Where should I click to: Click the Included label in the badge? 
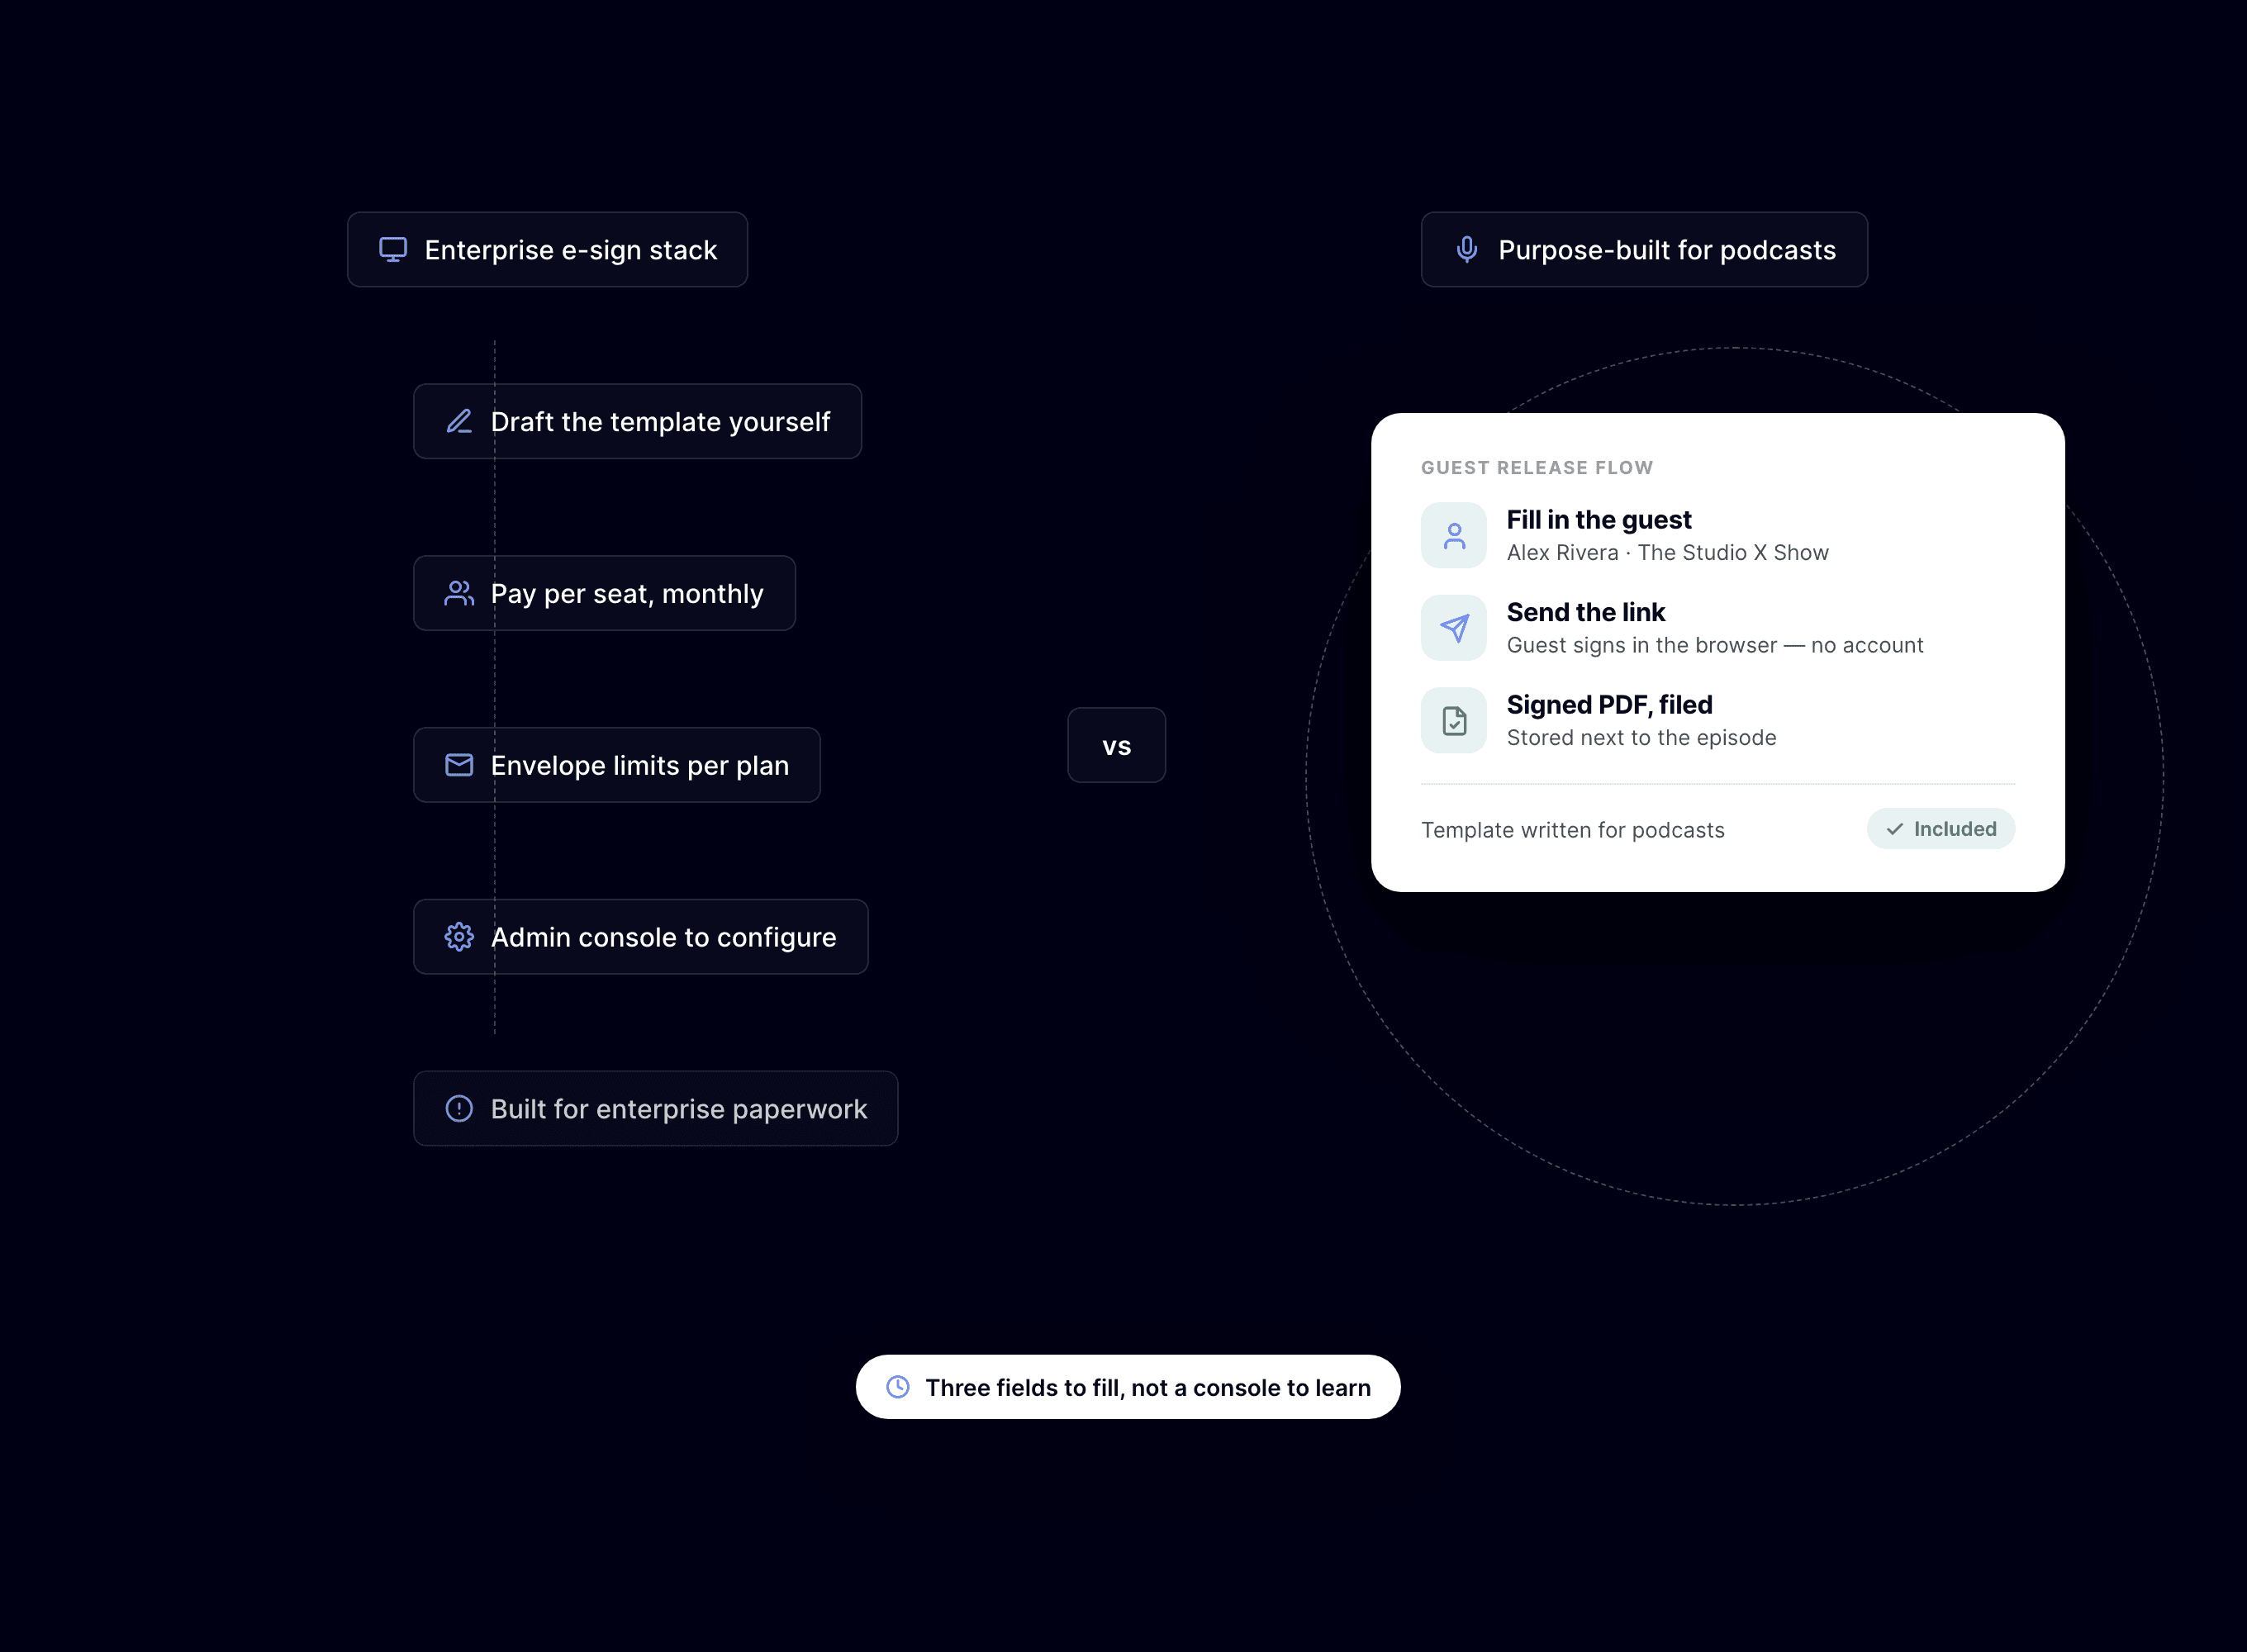click(1955, 829)
